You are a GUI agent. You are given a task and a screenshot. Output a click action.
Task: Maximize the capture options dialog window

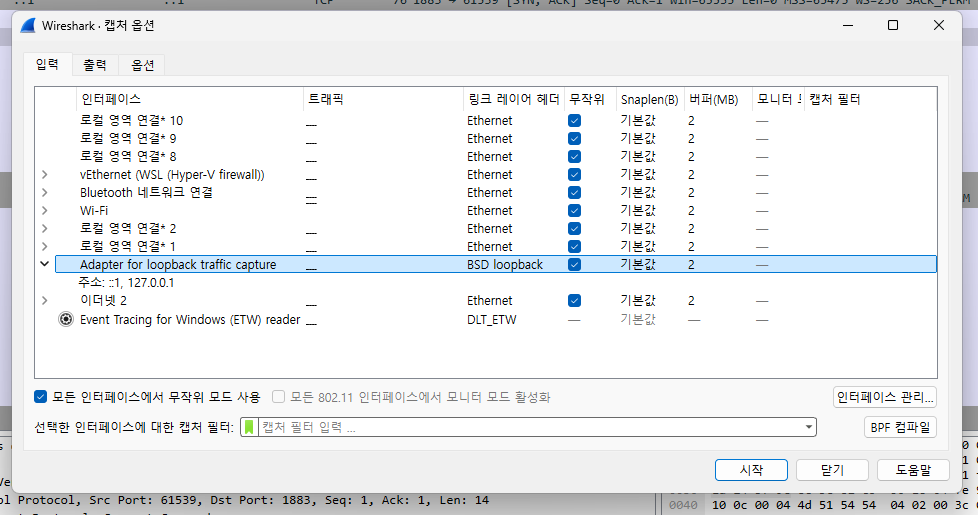point(893,25)
